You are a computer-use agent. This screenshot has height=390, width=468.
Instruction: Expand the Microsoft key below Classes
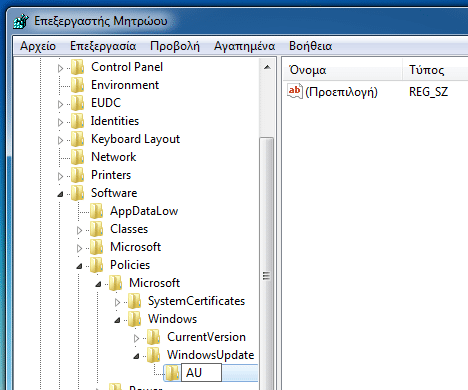pyautogui.click(x=79, y=248)
